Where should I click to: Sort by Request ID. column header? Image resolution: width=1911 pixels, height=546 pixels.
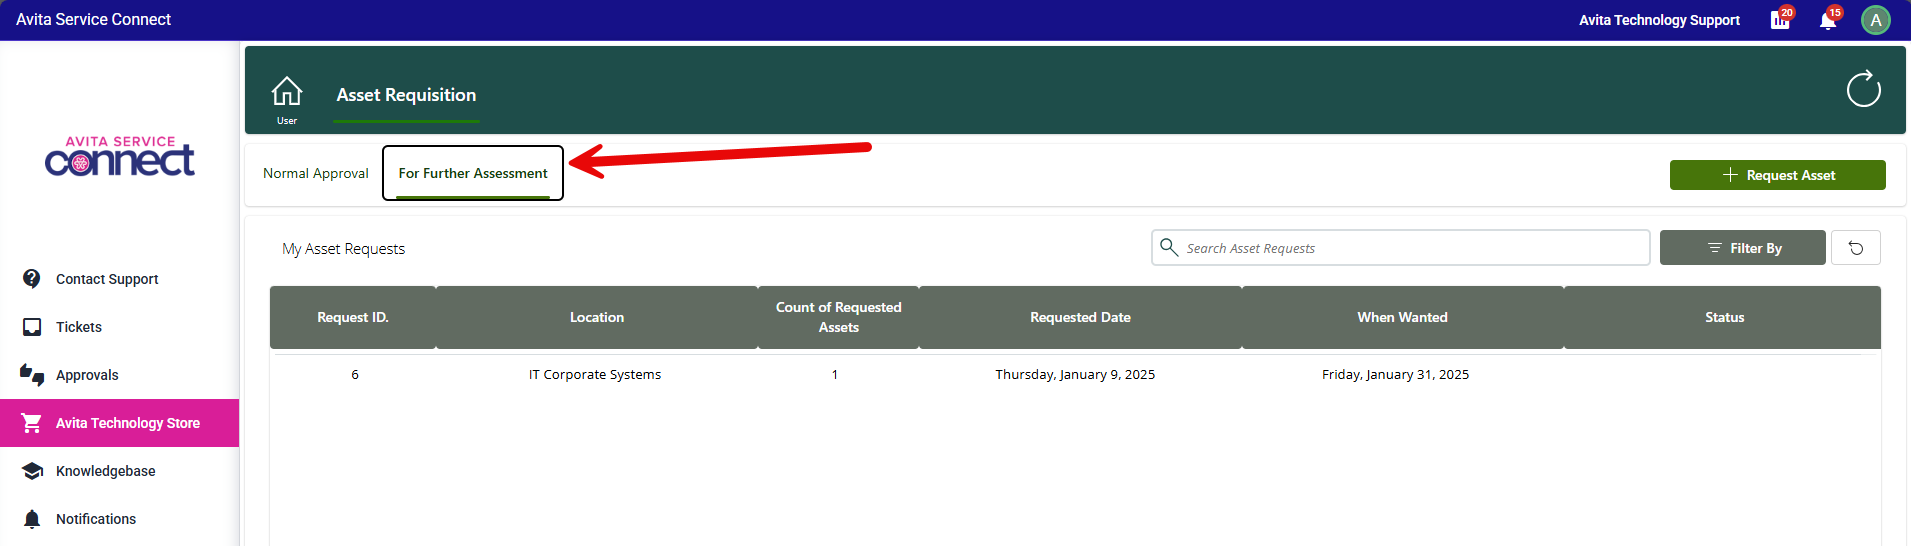353,317
